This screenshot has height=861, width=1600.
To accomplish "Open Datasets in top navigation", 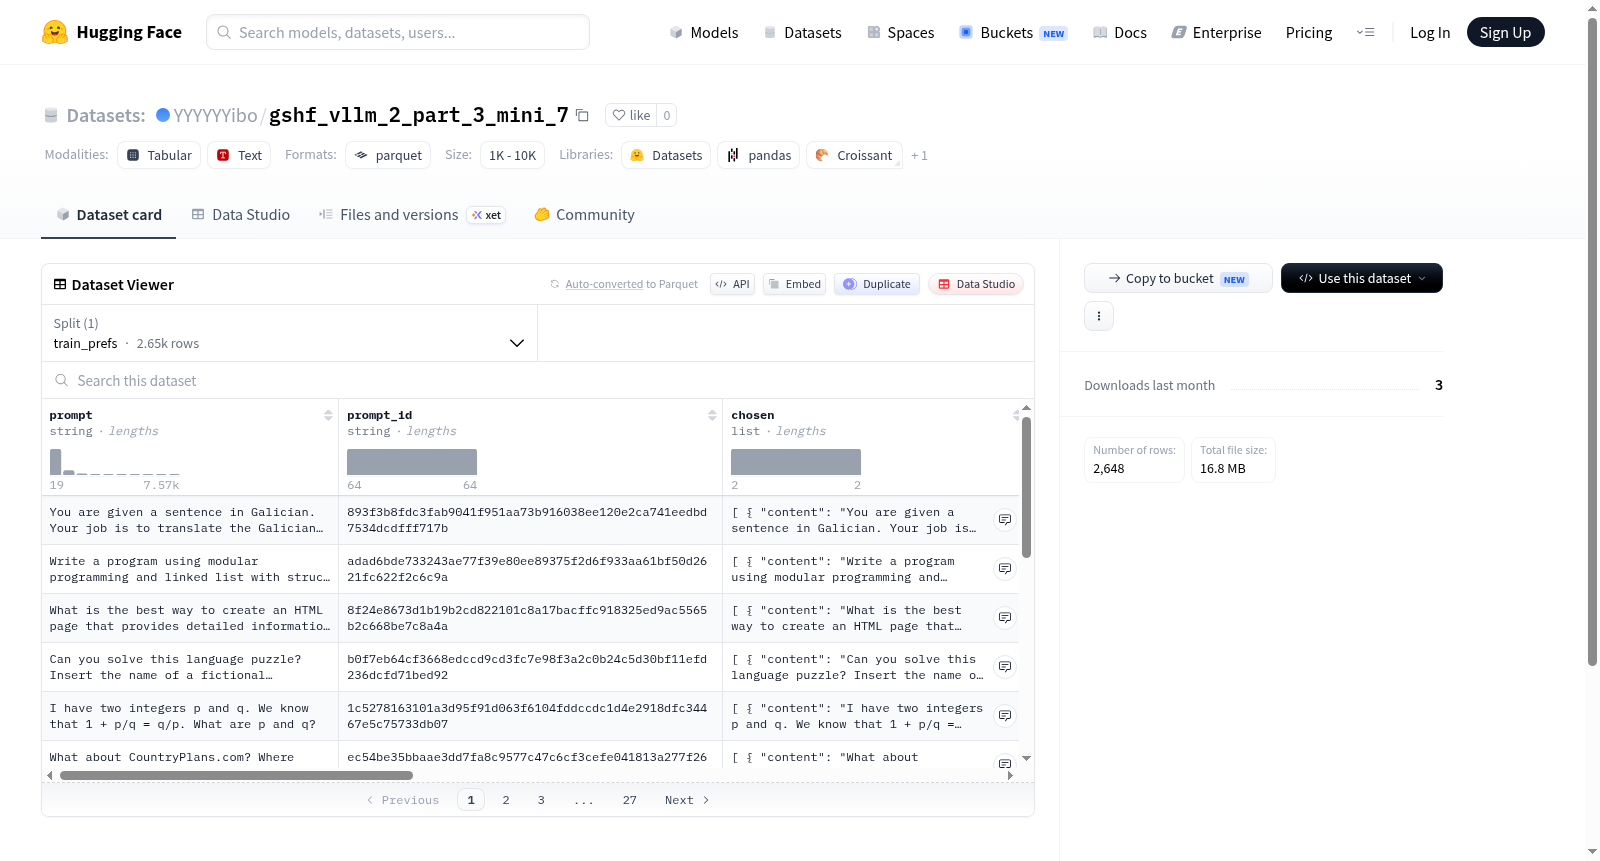I will [803, 33].
